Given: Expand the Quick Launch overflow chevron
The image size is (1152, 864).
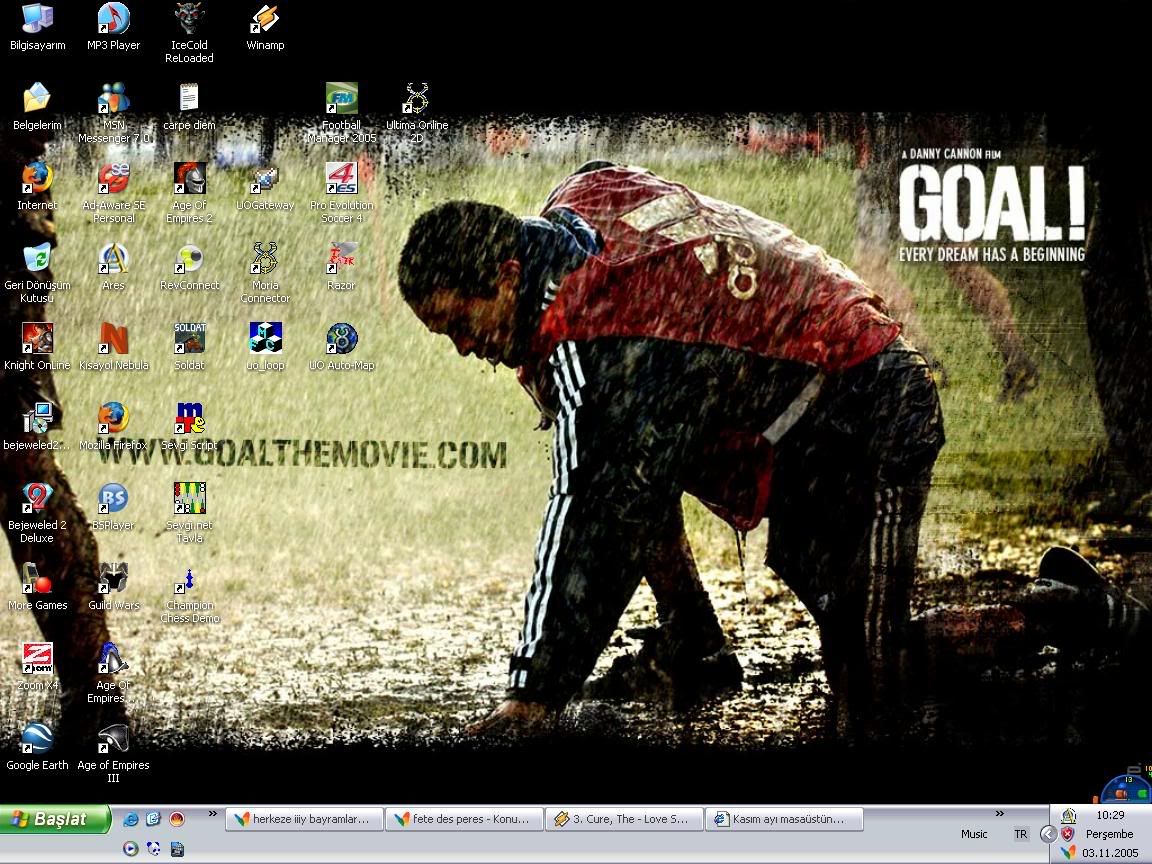Looking at the screenshot, I should click(x=212, y=813).
